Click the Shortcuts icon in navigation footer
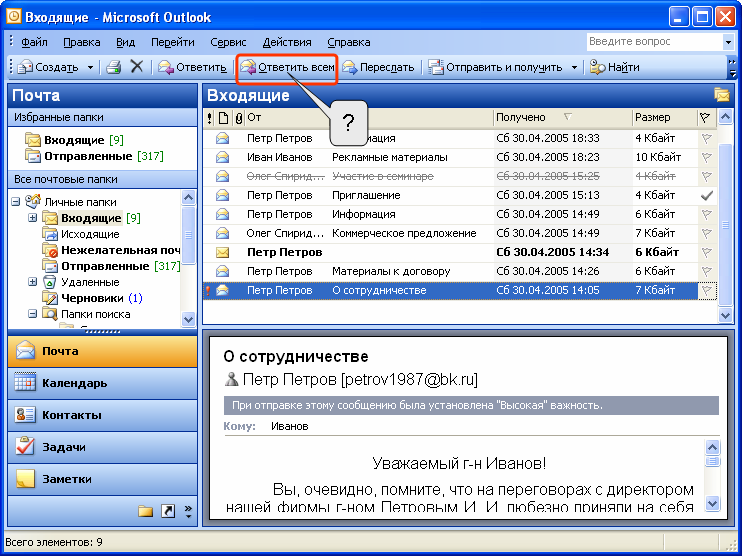Viewport: 742px width, 556px height. pos(168,511)
